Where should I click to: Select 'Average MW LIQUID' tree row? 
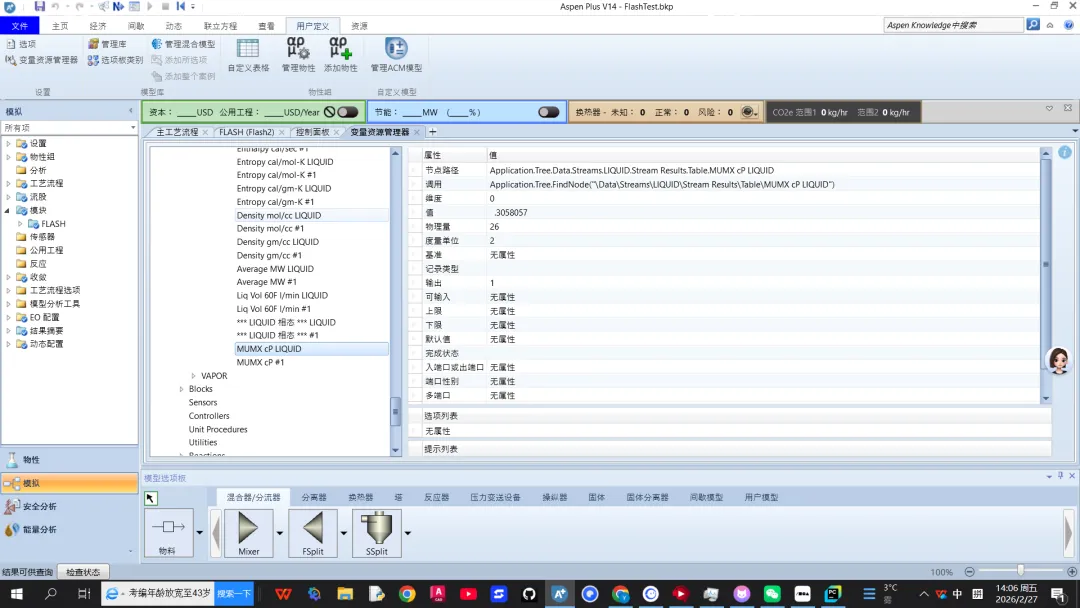coord(275,269)
